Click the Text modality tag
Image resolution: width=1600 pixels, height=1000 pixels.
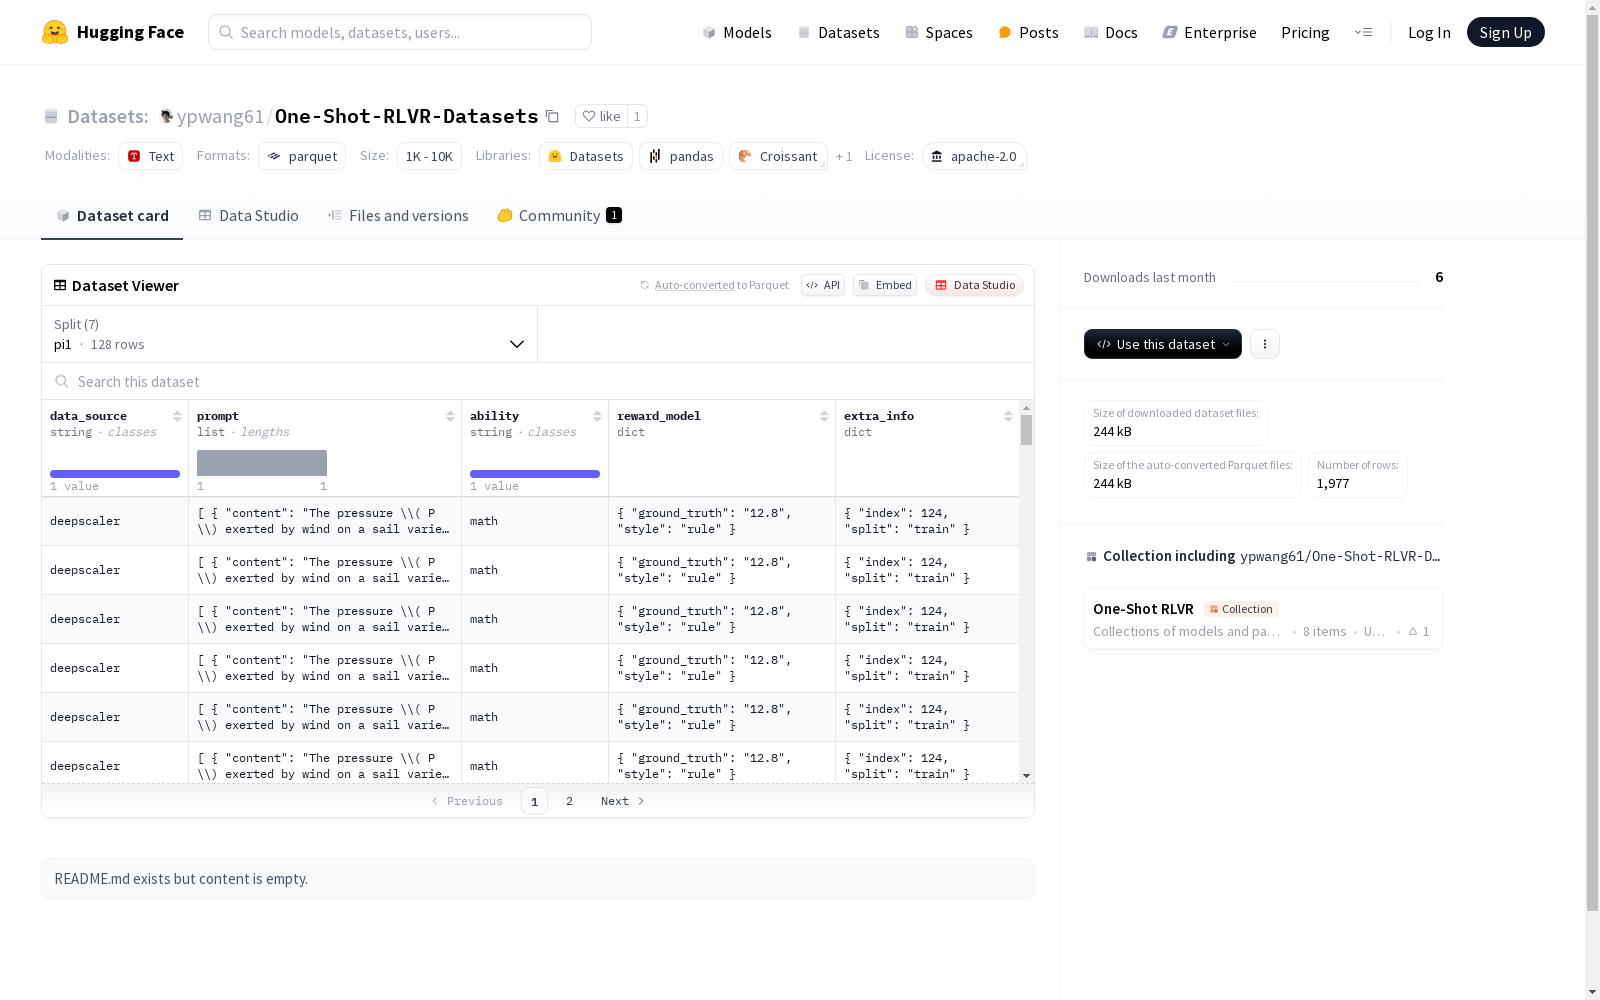pos(150,156)
